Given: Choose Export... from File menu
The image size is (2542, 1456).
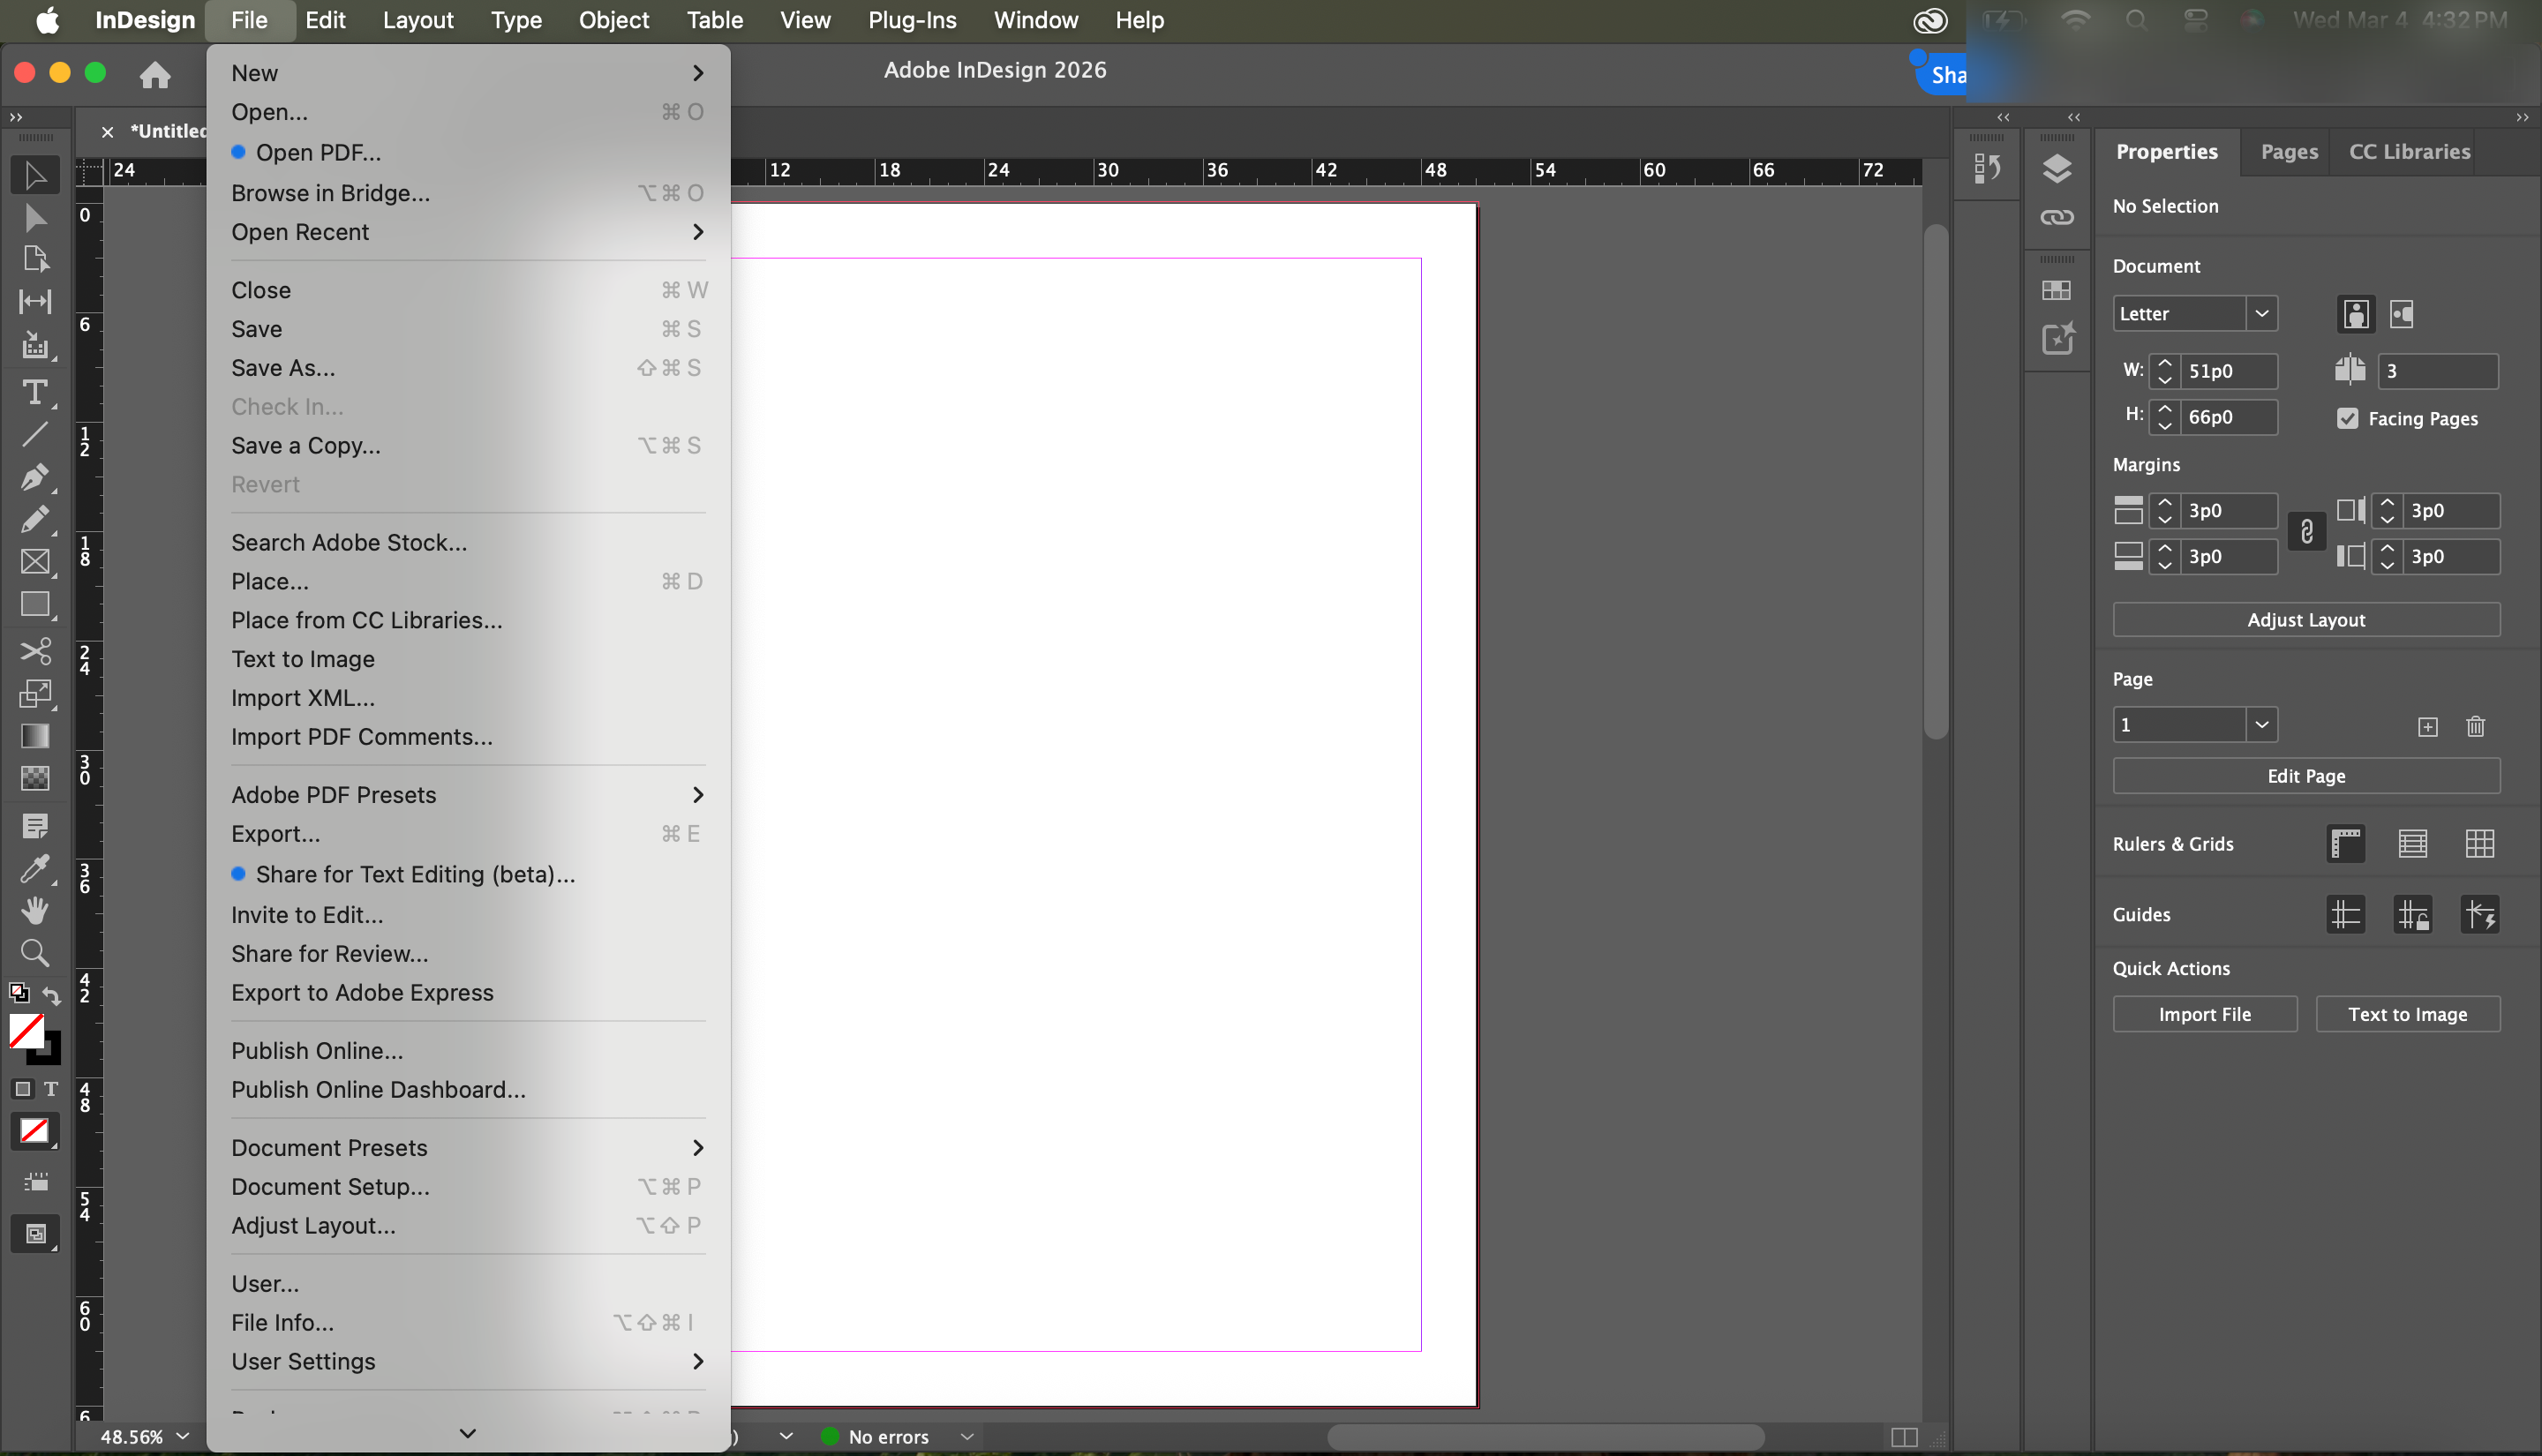Looking at the screenshot, I should pyautogui.click(x=276, y=834).
